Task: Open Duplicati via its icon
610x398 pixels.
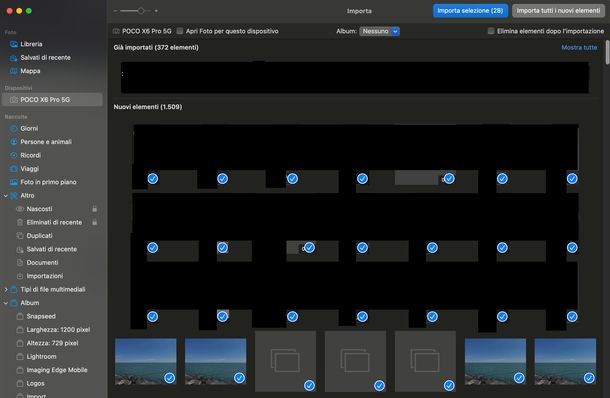Action: tap(20, 236)
